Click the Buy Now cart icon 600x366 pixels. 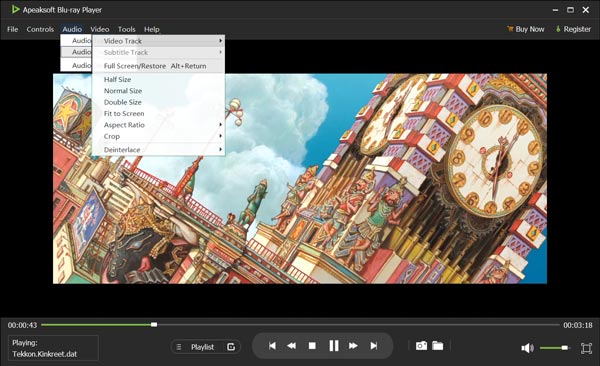pyautogui.click(x=510, y=29)
